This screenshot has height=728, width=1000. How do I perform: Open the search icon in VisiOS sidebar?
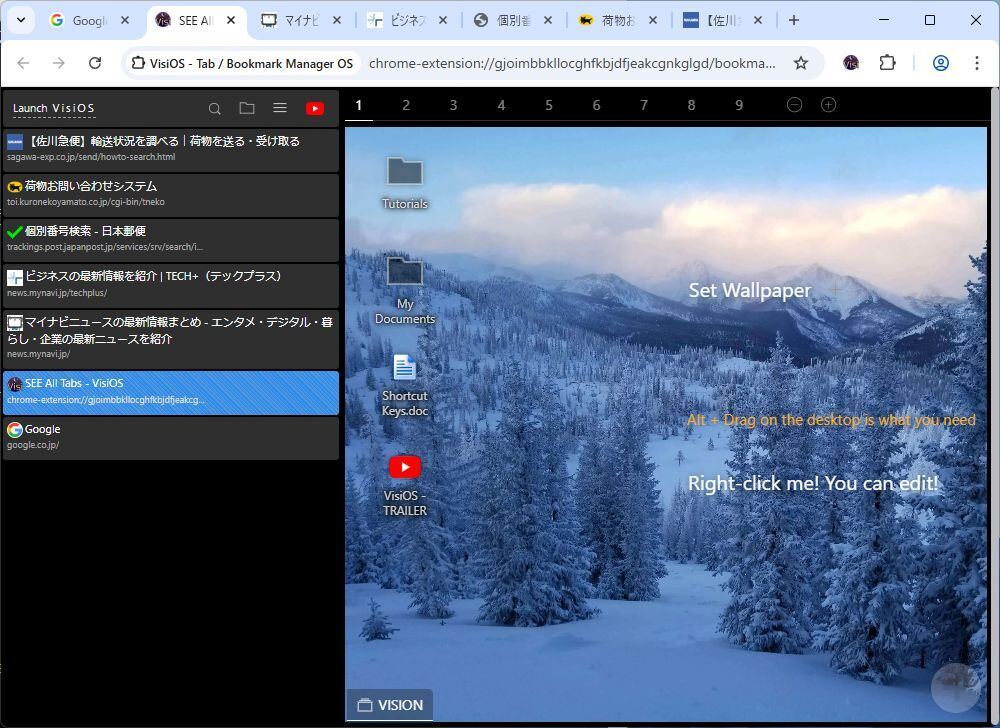click(x=215, y=108)
